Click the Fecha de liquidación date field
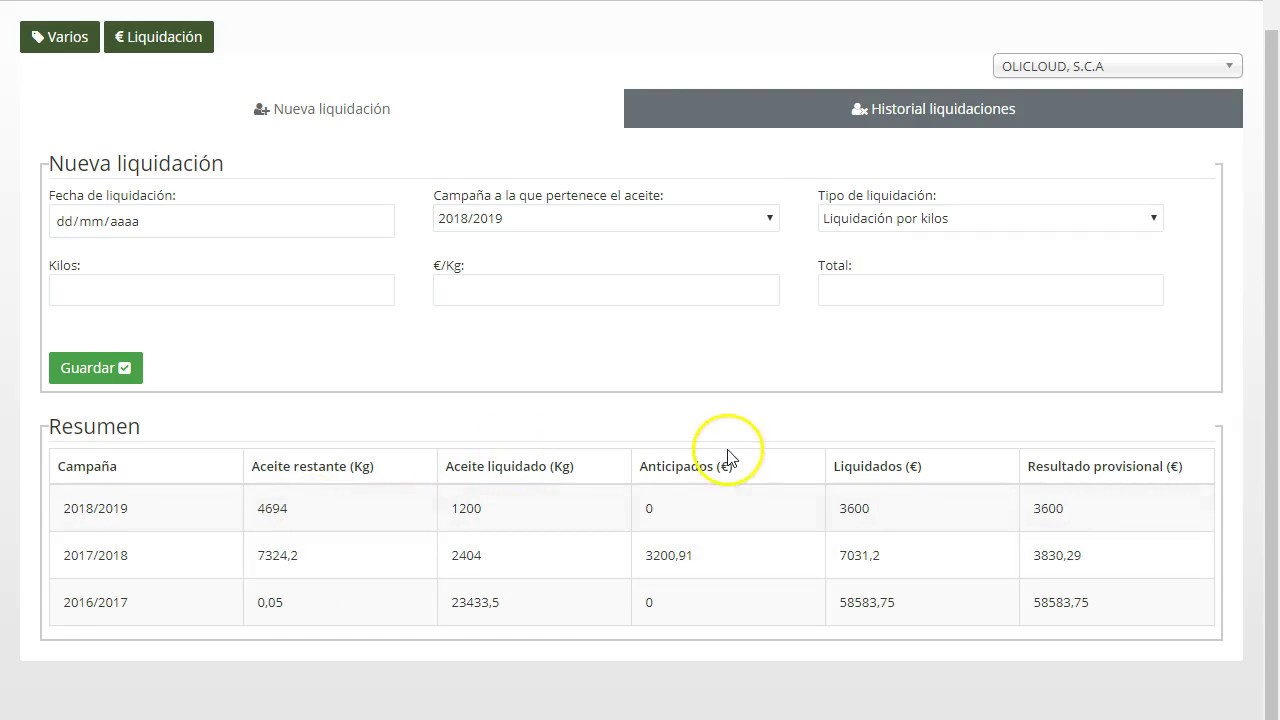This screenshot has height=720, width=1280. 221,221
